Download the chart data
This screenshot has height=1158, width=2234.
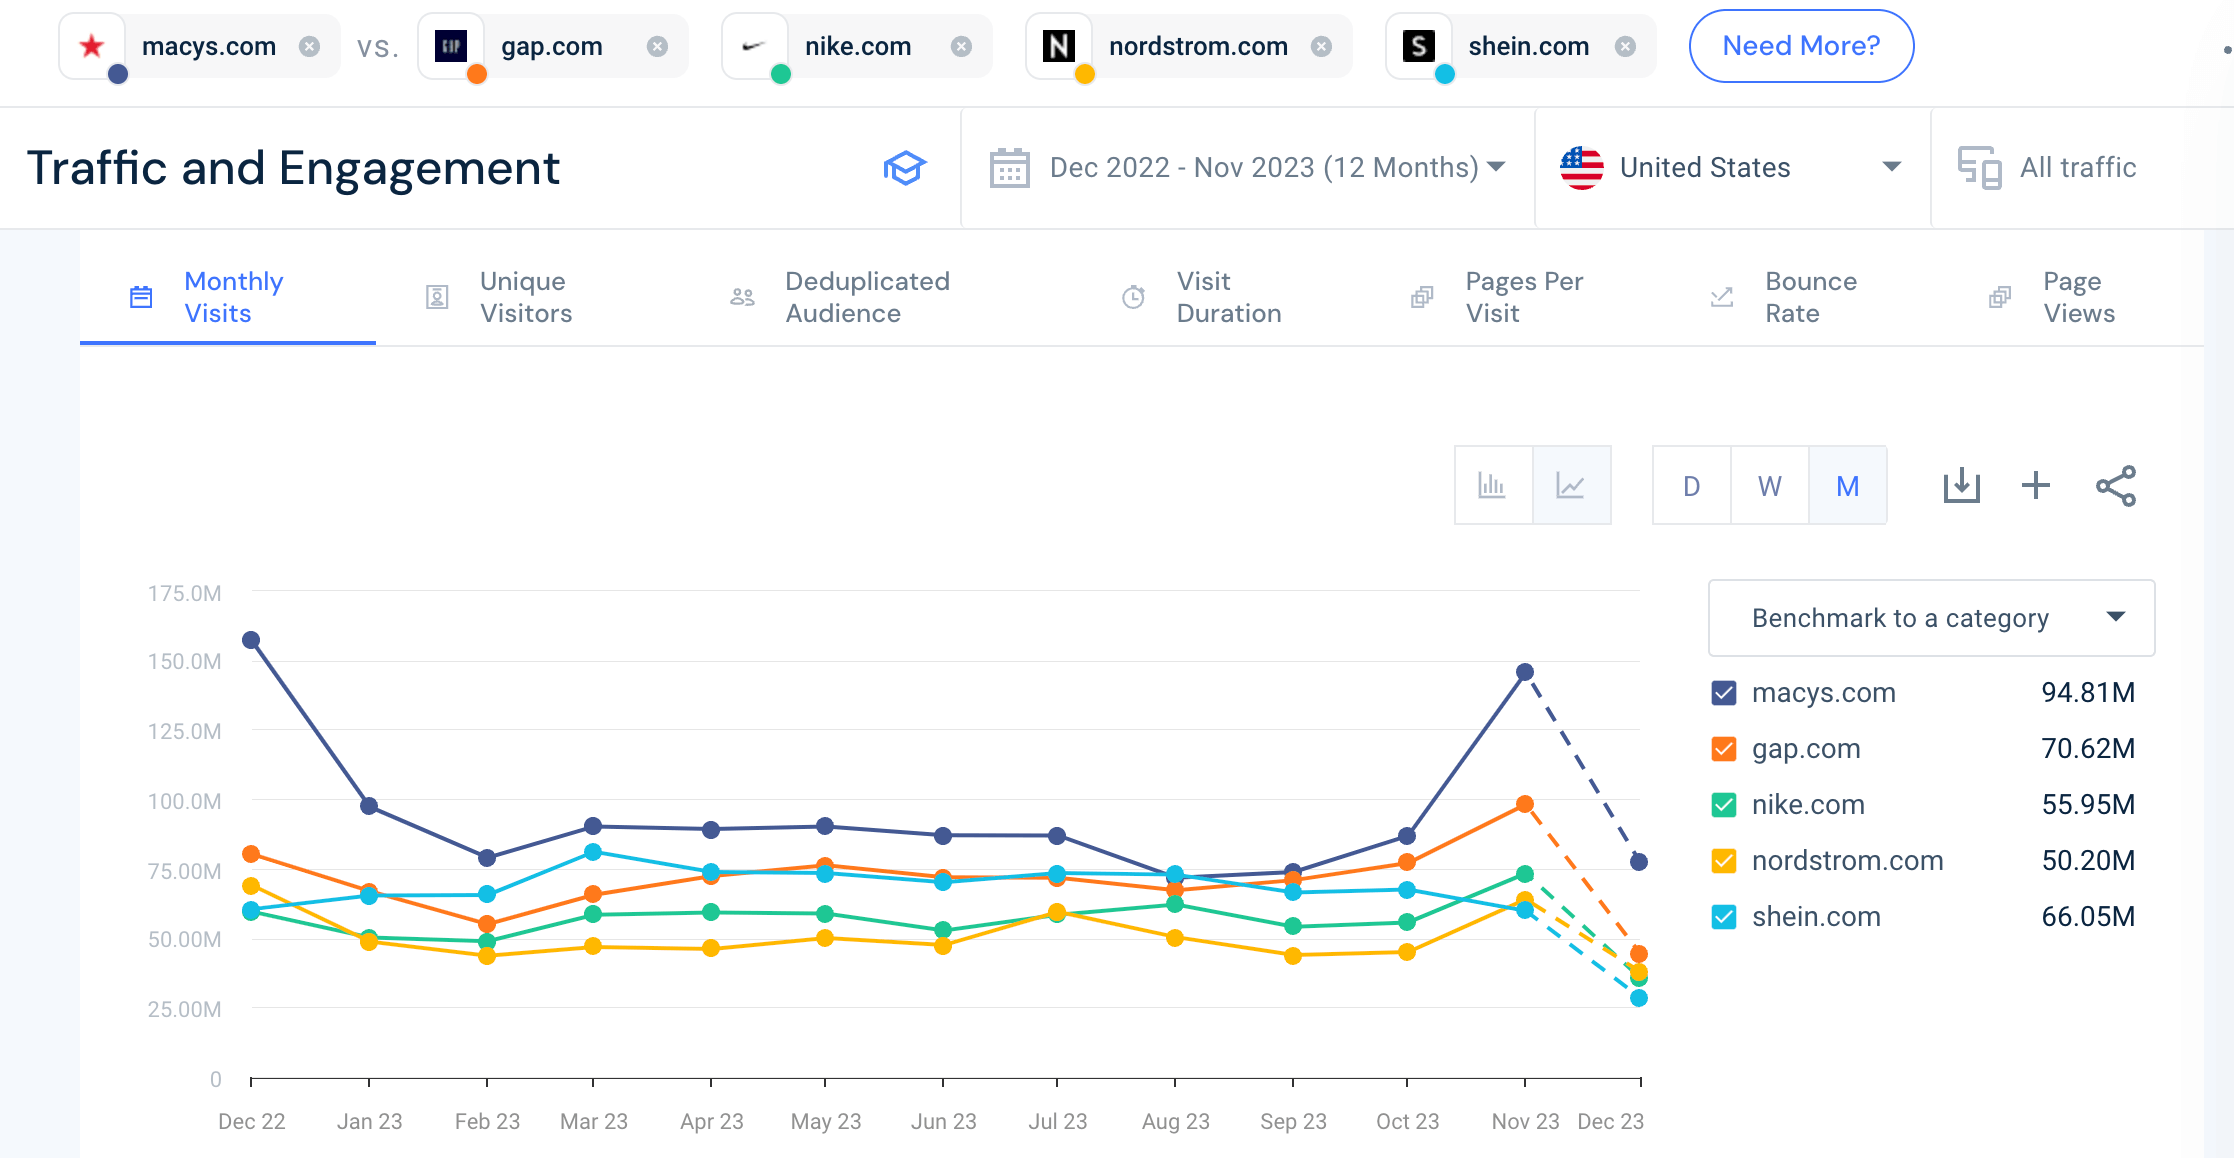[x=1962, y=486]
